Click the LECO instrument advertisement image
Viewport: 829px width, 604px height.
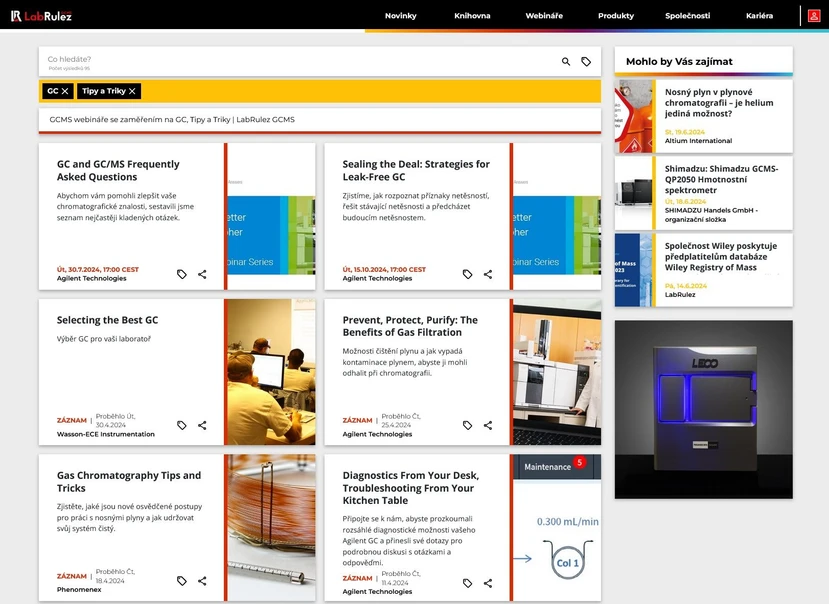click(703, 409)
